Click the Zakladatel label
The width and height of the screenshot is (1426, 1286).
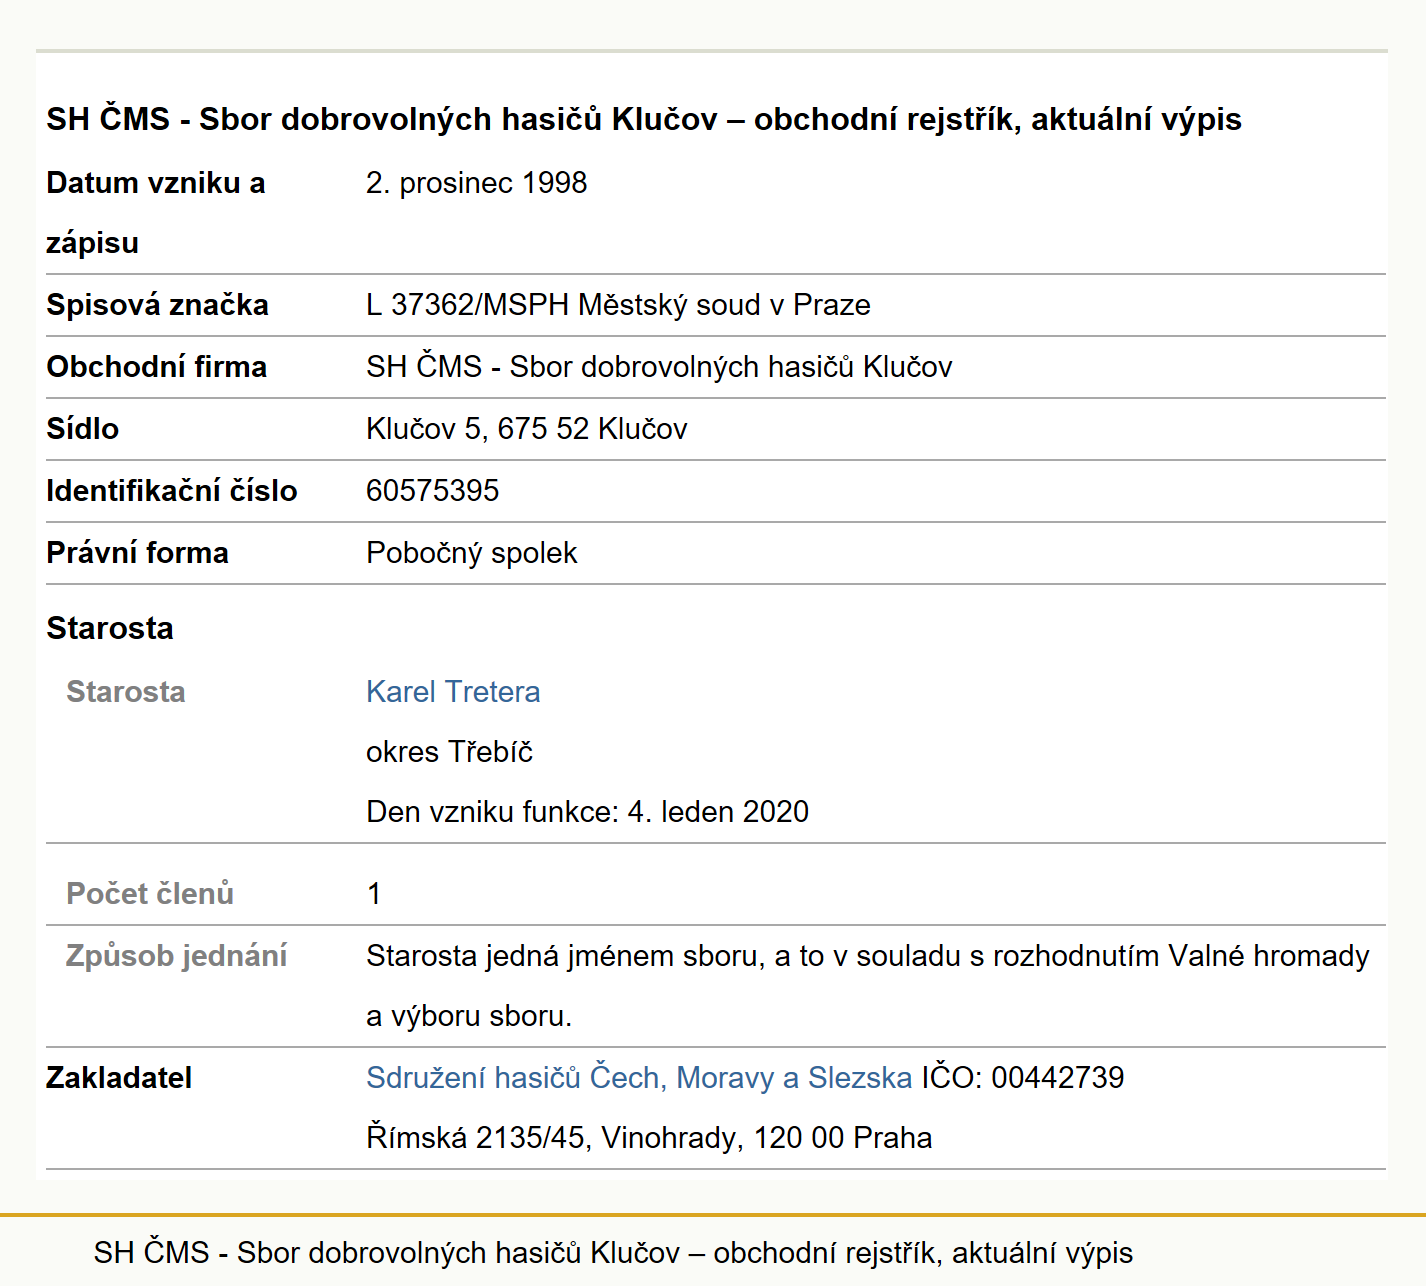click(119, 1077)
